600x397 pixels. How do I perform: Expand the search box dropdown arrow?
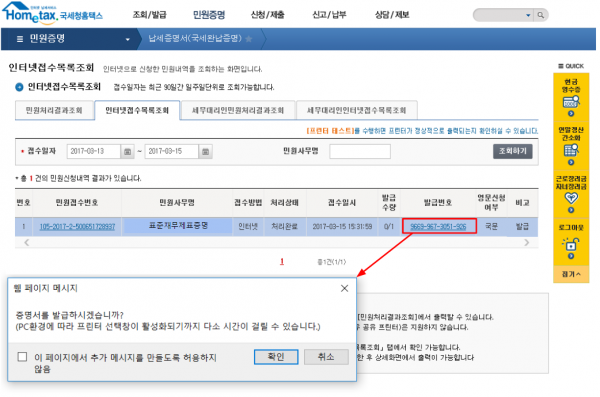coord(528,15)
